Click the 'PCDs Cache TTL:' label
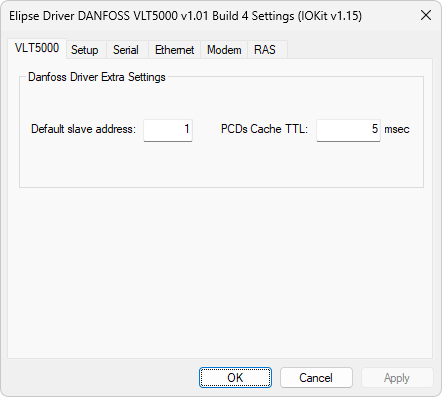 [x=264, y=129]
